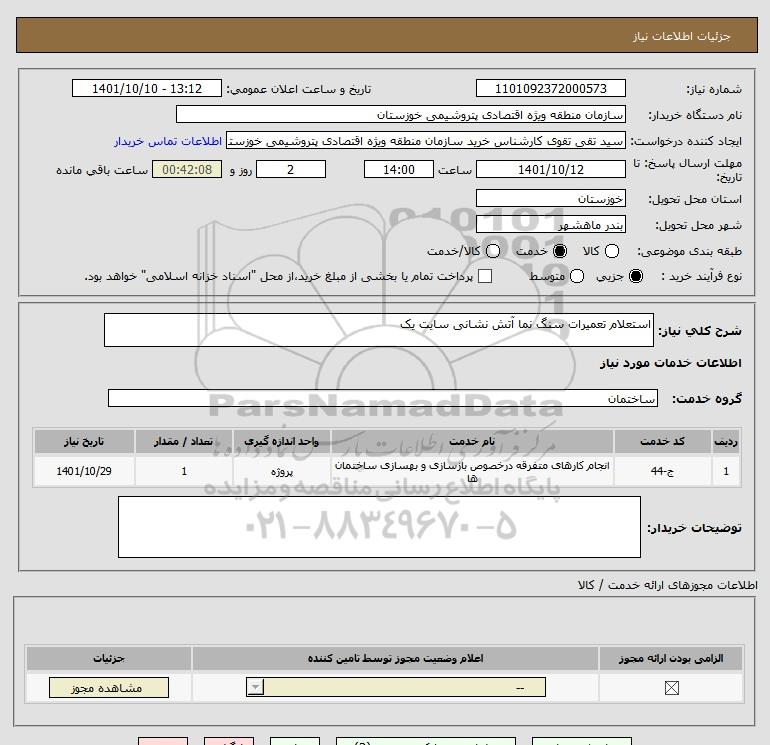Click the اطلاعات خدمات مورد نیاز heading

pos(670,363)
